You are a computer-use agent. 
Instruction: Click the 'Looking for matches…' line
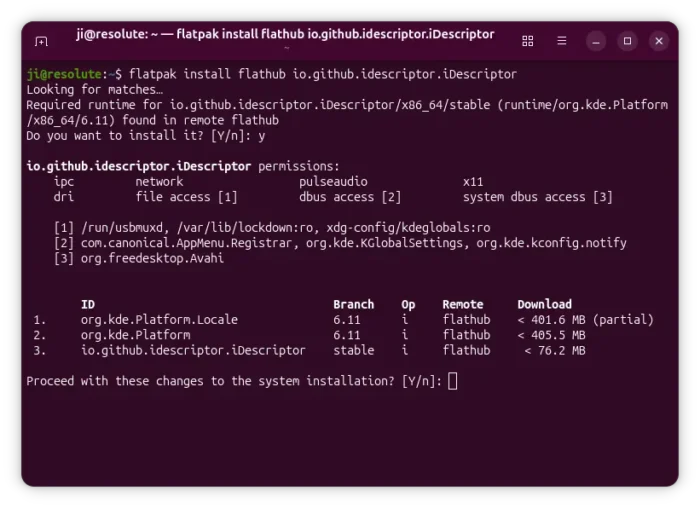click(x=95, y=90)
